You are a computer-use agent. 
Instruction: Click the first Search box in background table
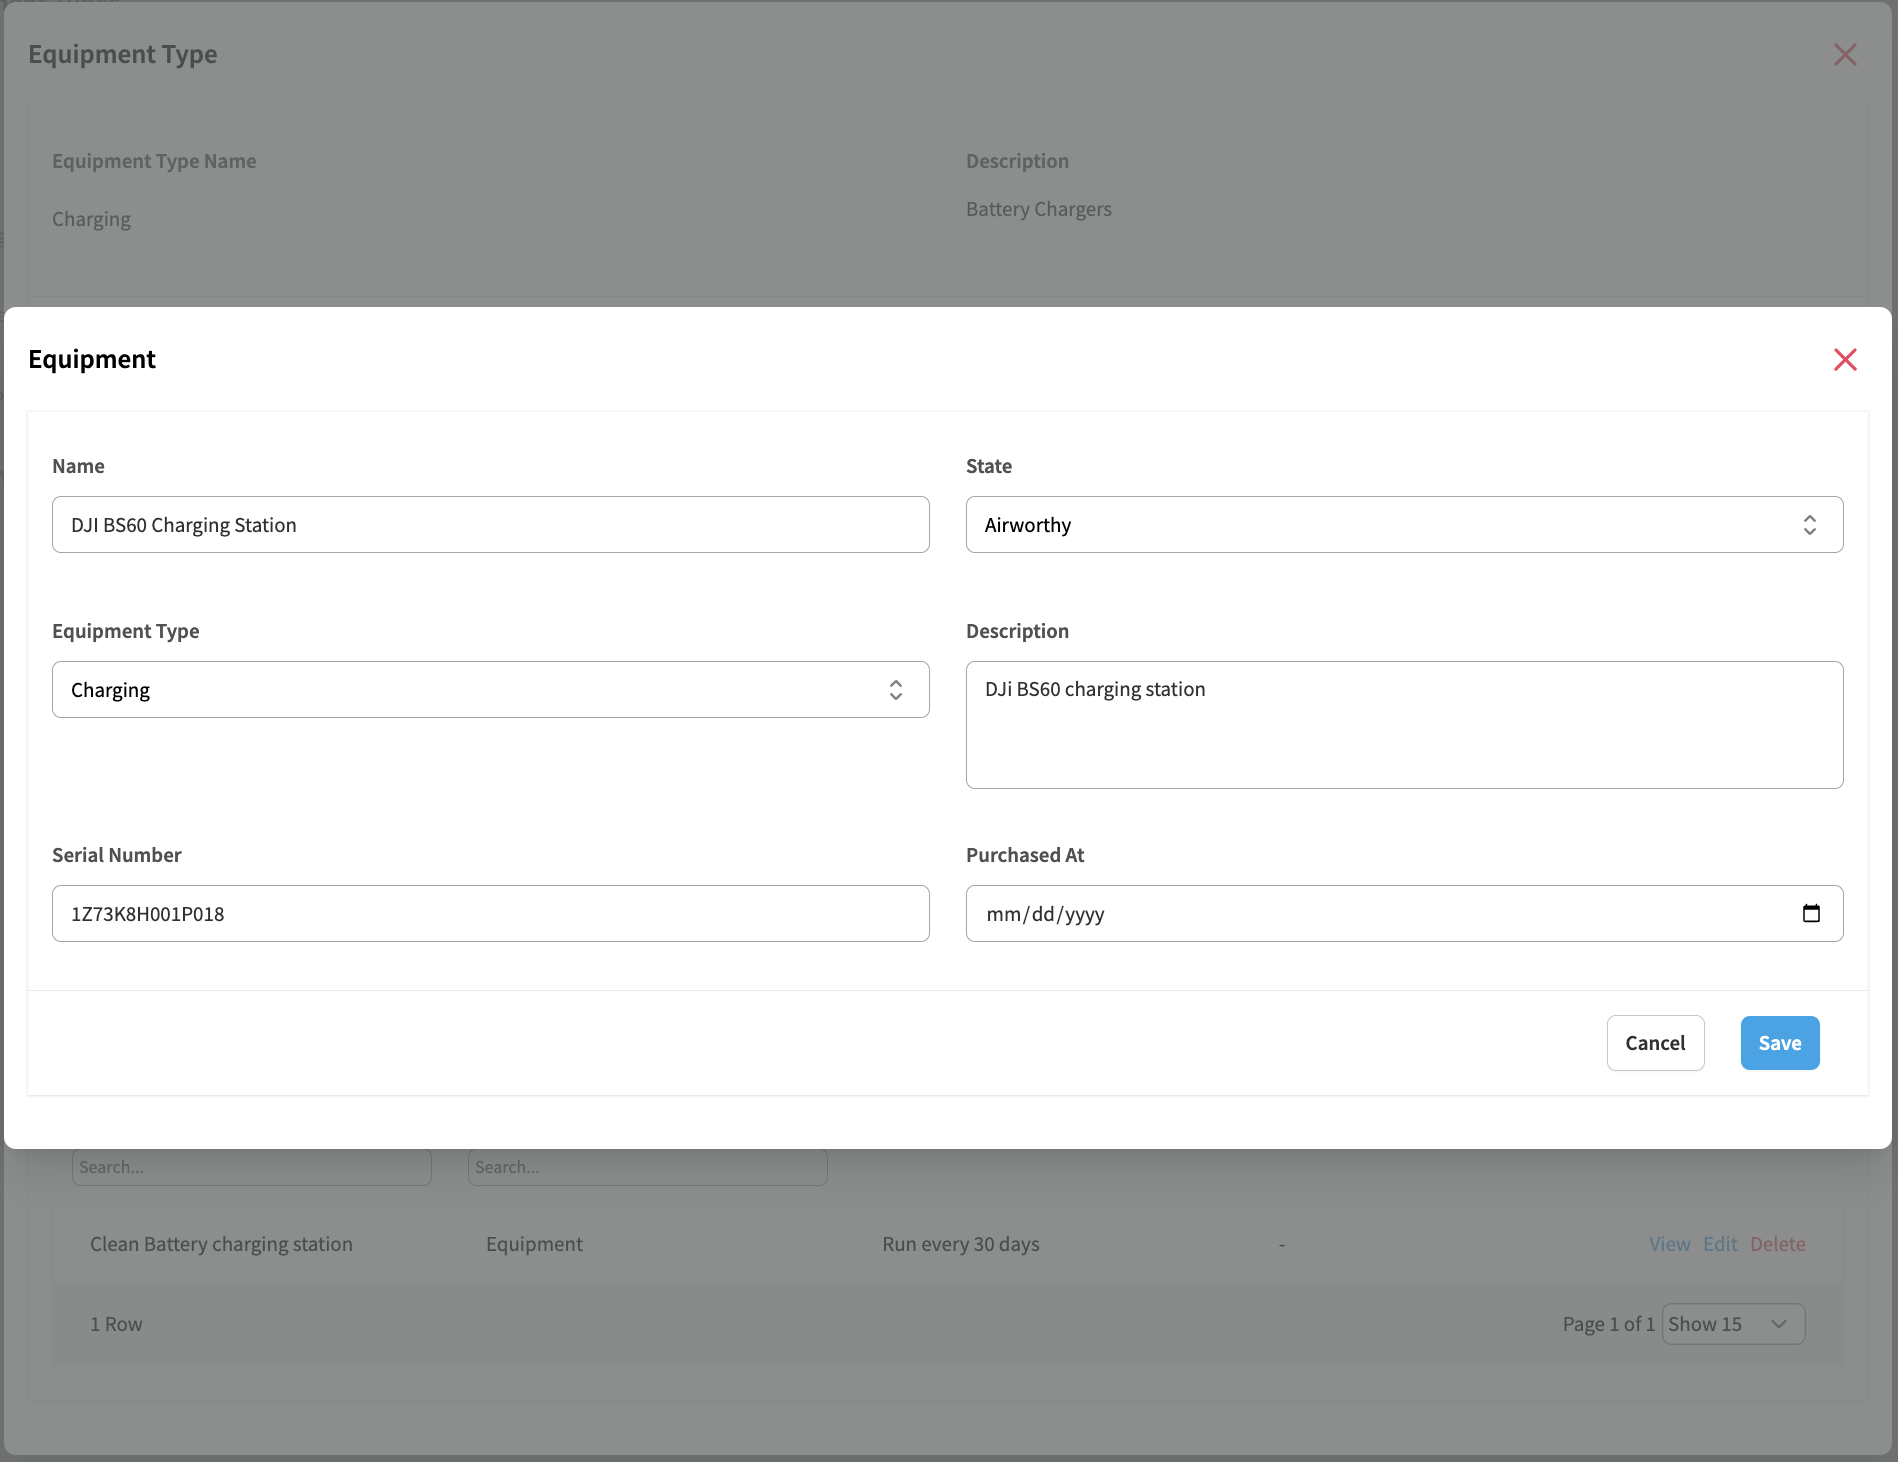[x=252, y=1167]
